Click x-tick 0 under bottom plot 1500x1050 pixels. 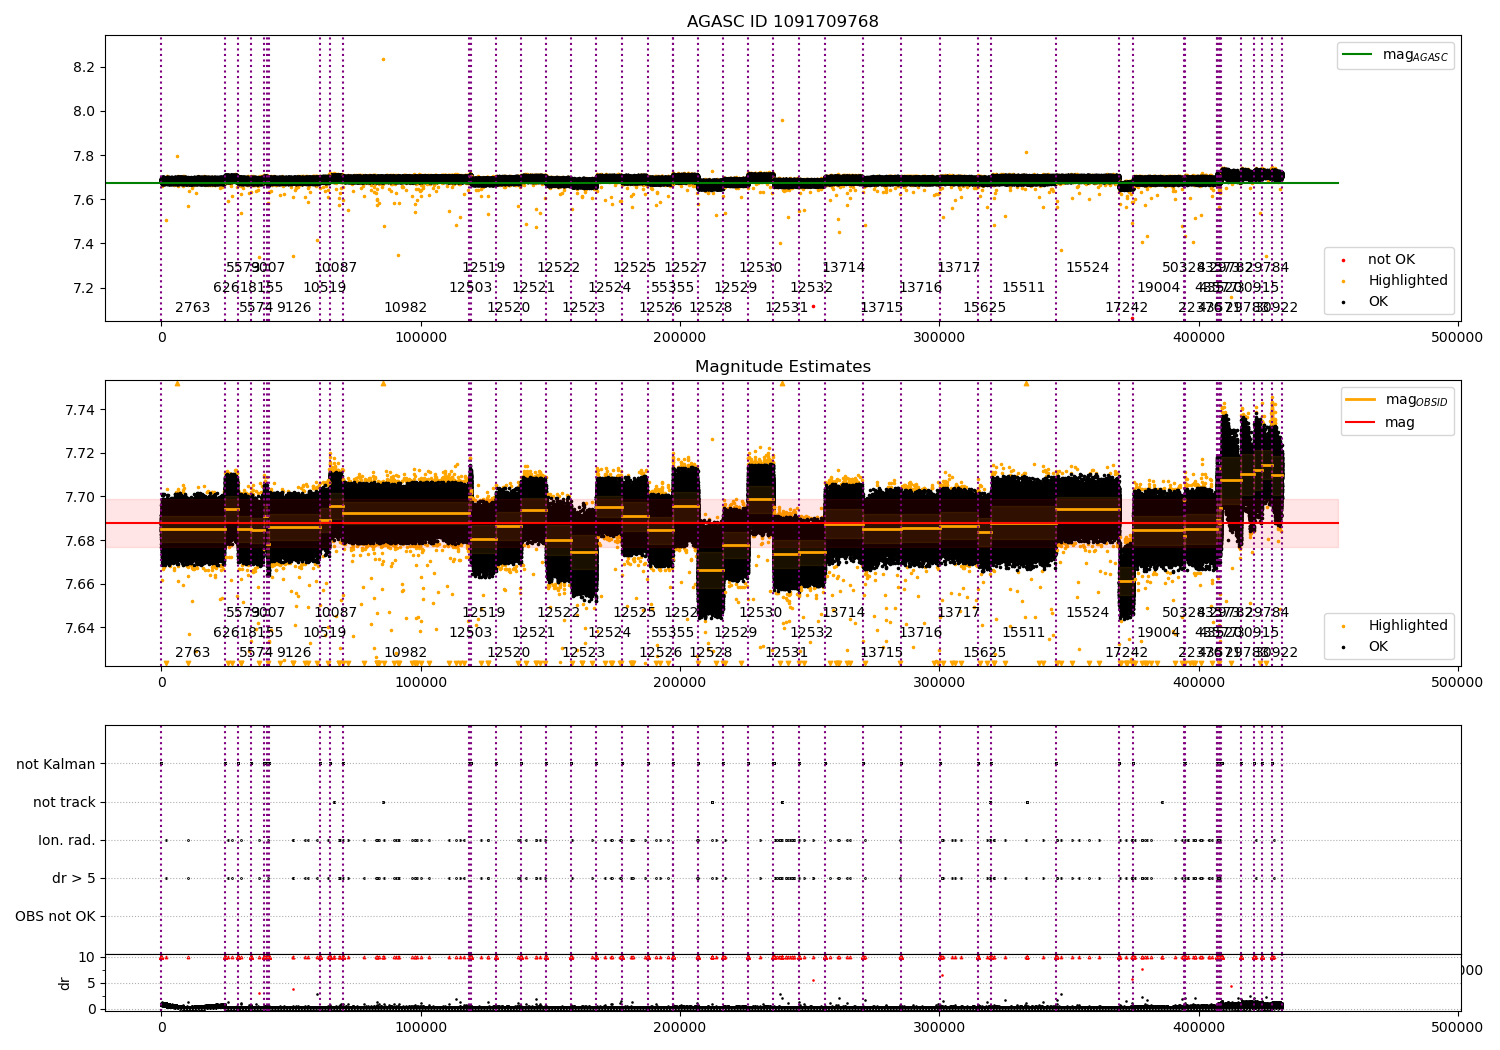point(161,1028)
